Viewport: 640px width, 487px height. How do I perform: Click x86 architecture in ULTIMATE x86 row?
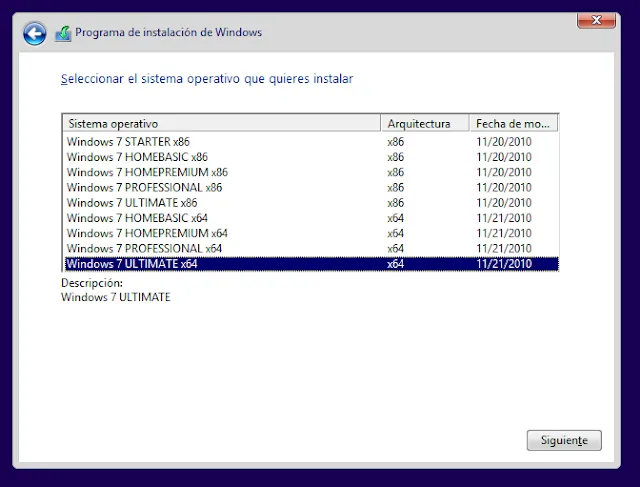[x=396, y=202]
